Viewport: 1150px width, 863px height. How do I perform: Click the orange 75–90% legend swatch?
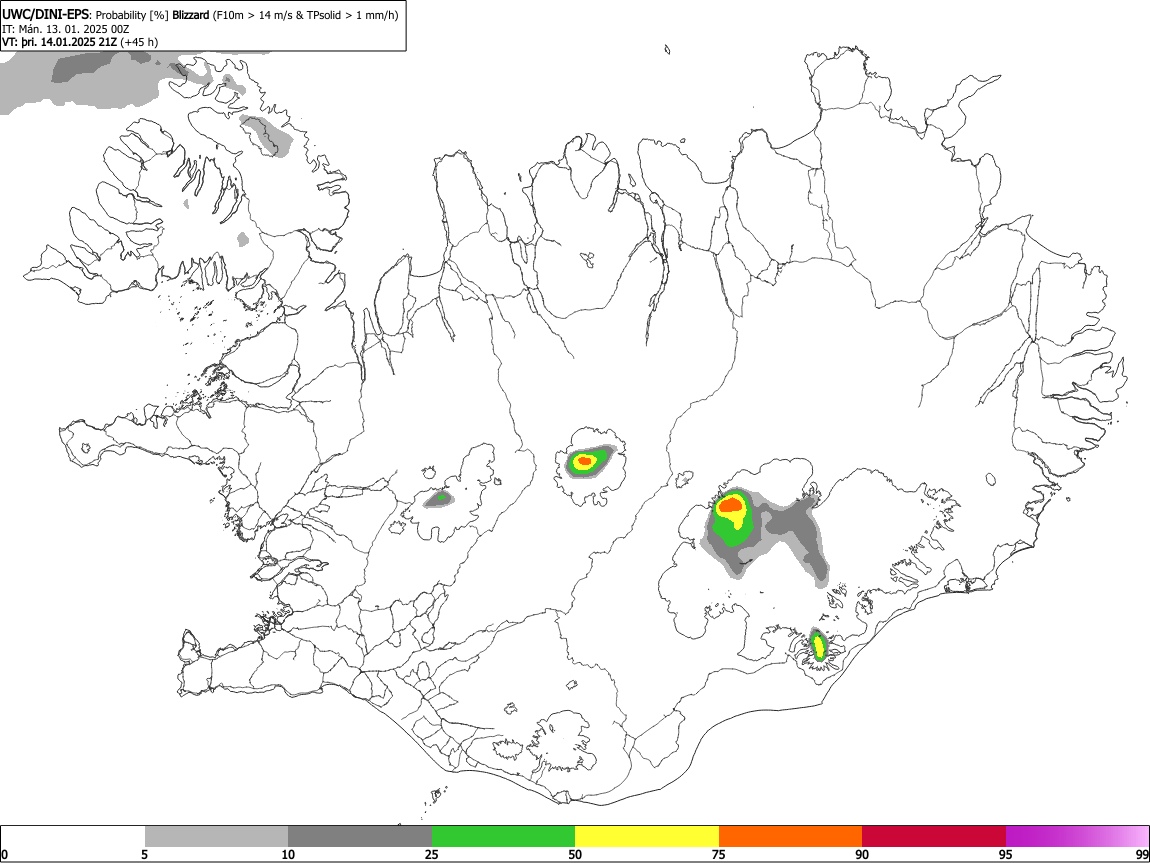pos(790,837)
